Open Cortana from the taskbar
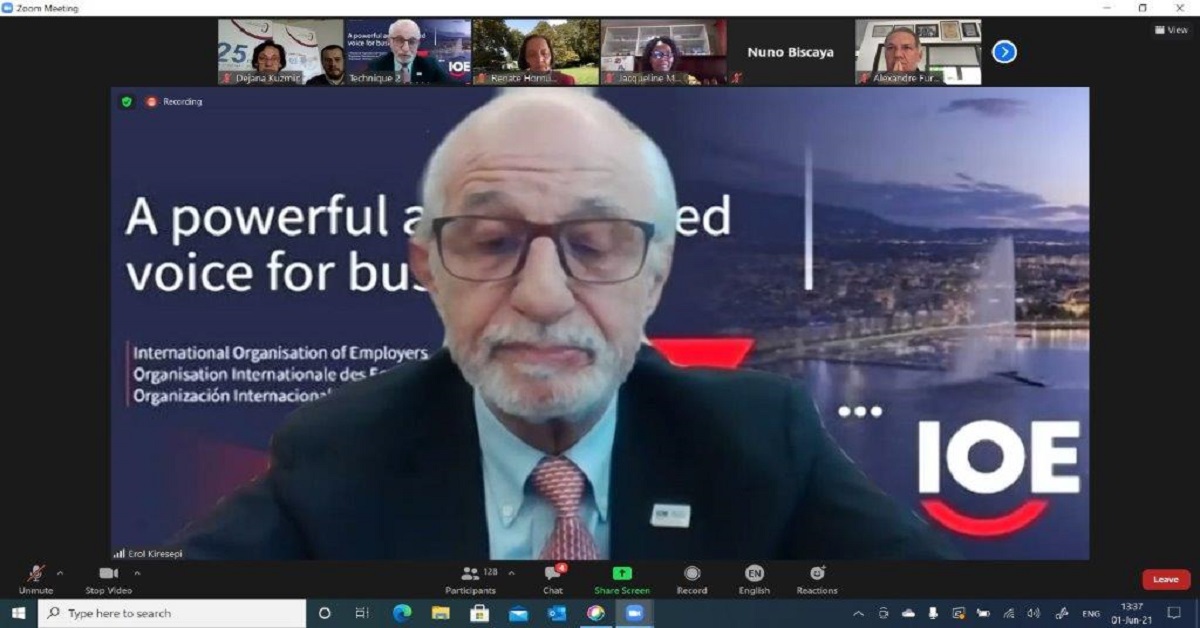Screen dimensions: 1200x628 tap(324, 613)
